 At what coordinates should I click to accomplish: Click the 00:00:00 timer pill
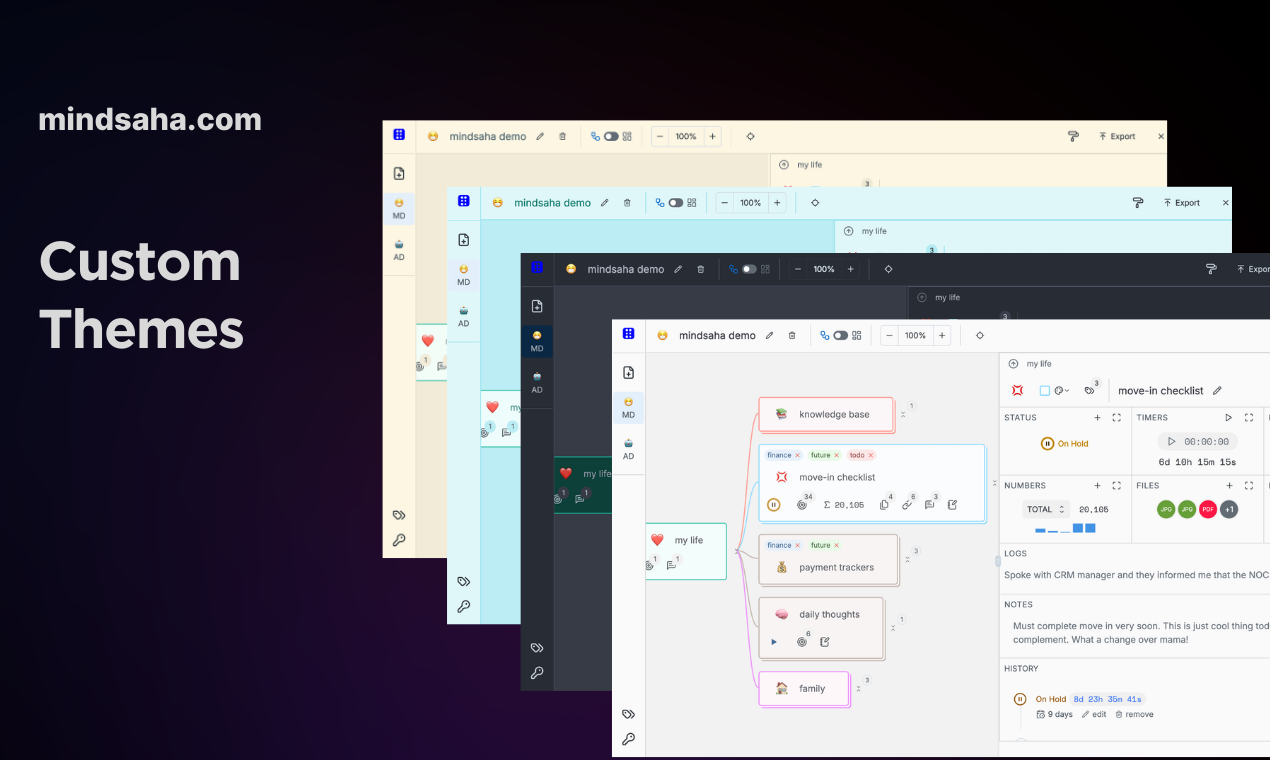coord(1197,441)
